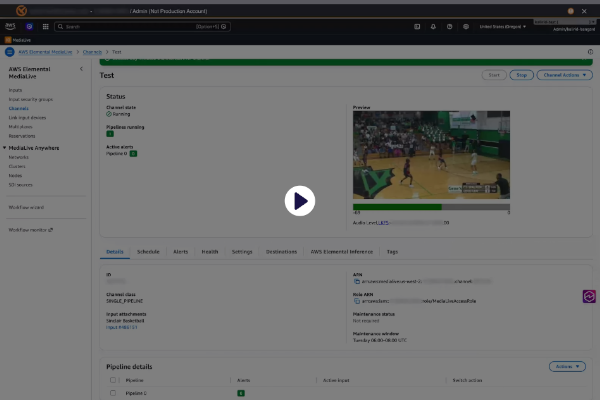600x400 pixels.
Task: Open Workflow monitor external link
Action: click(x=31, y=230)
